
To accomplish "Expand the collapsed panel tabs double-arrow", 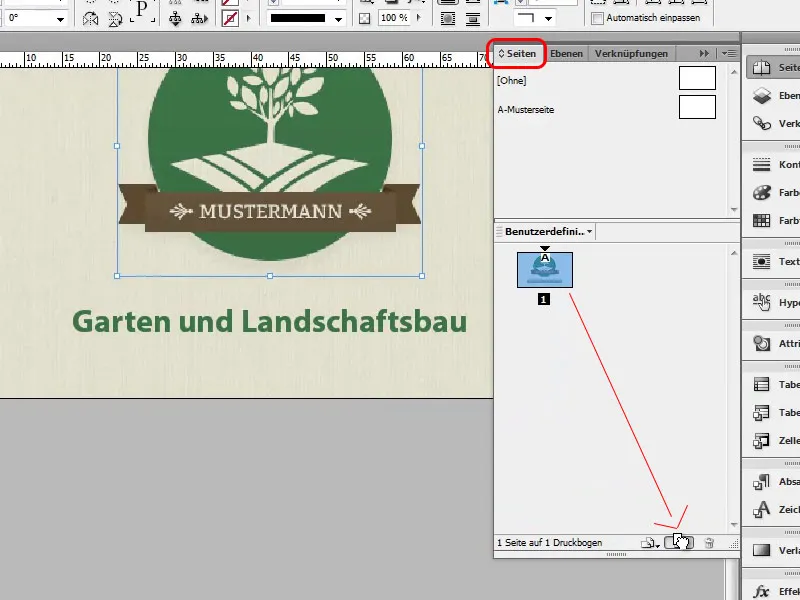I will 704,53.
